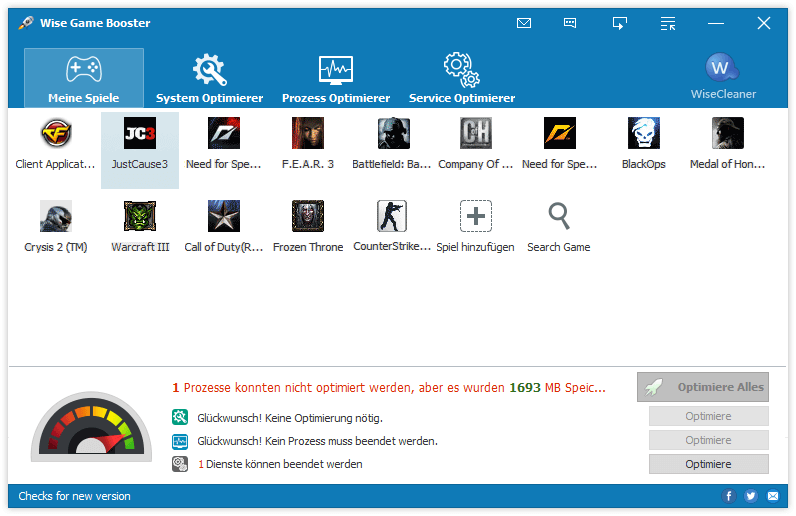The image size is (796, 516).
Task: Click the process status monitor icon
Action: point(180,441)
